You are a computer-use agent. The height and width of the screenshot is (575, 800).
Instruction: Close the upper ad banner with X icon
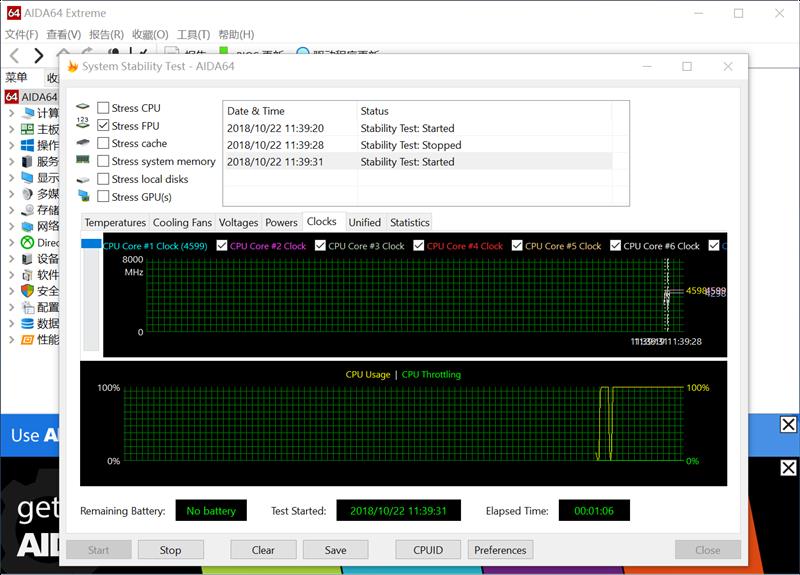click(788, 424)
